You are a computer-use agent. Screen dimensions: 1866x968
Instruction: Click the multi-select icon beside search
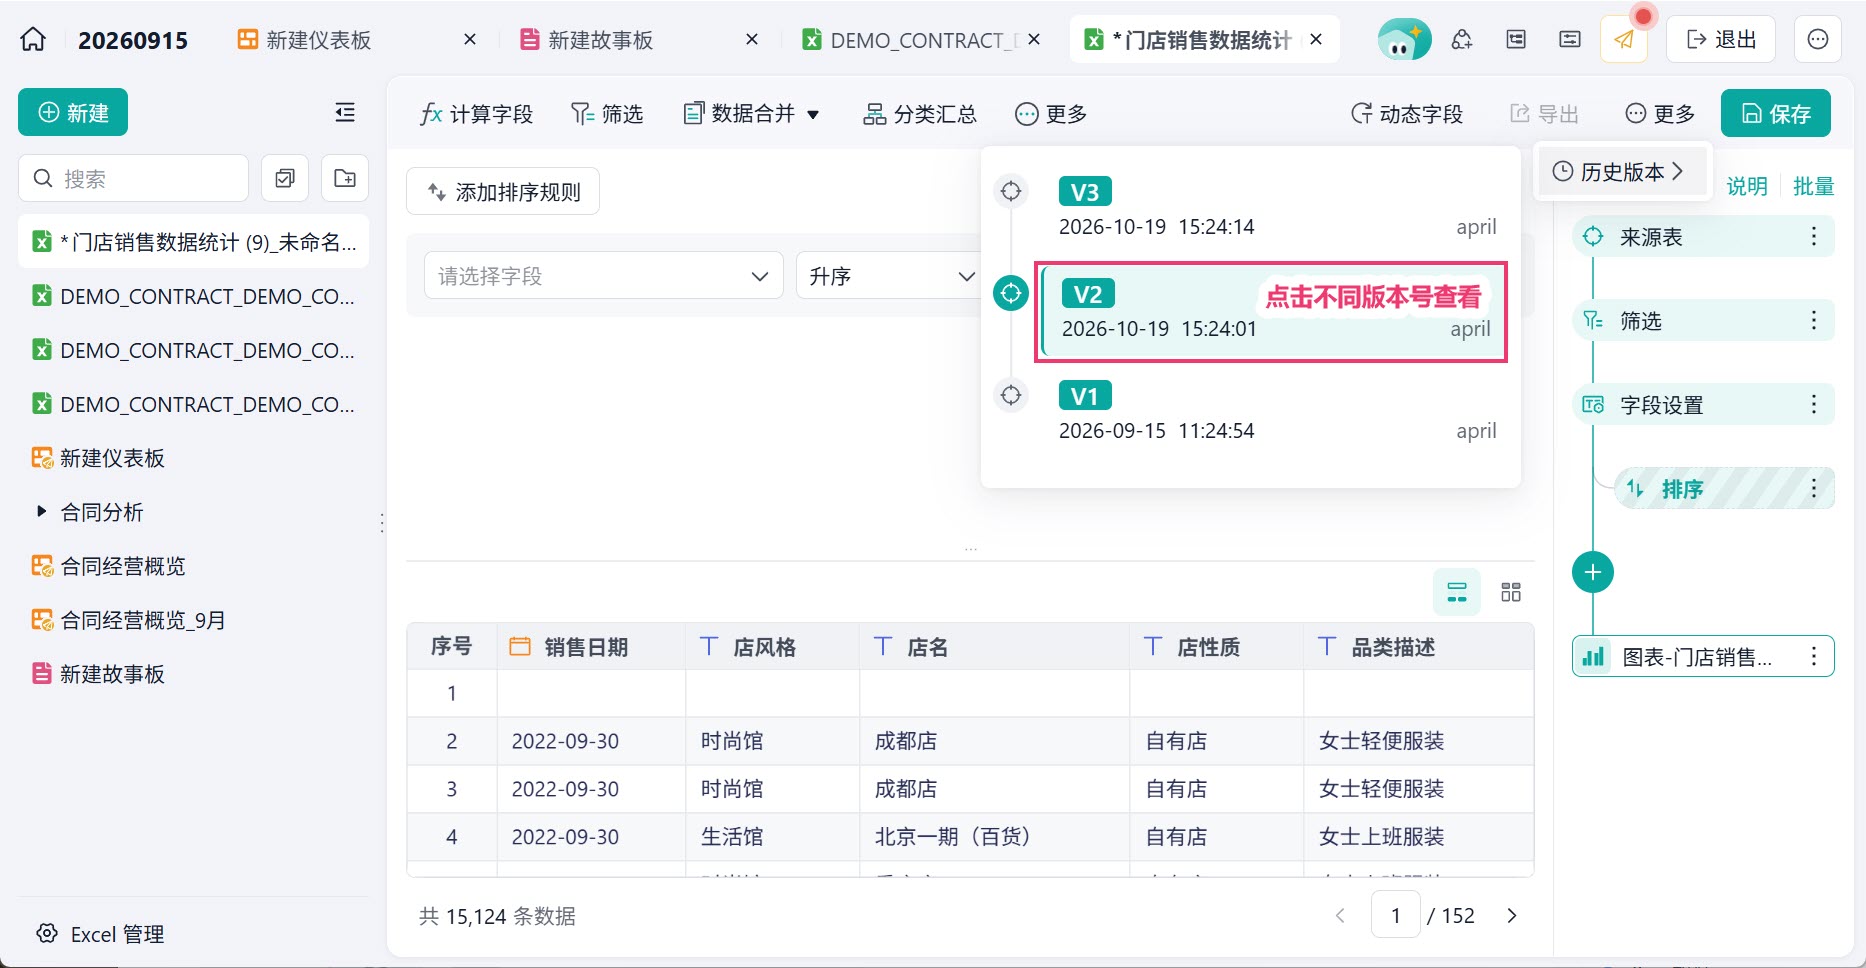pyautogui.click(x=285, y=178)
